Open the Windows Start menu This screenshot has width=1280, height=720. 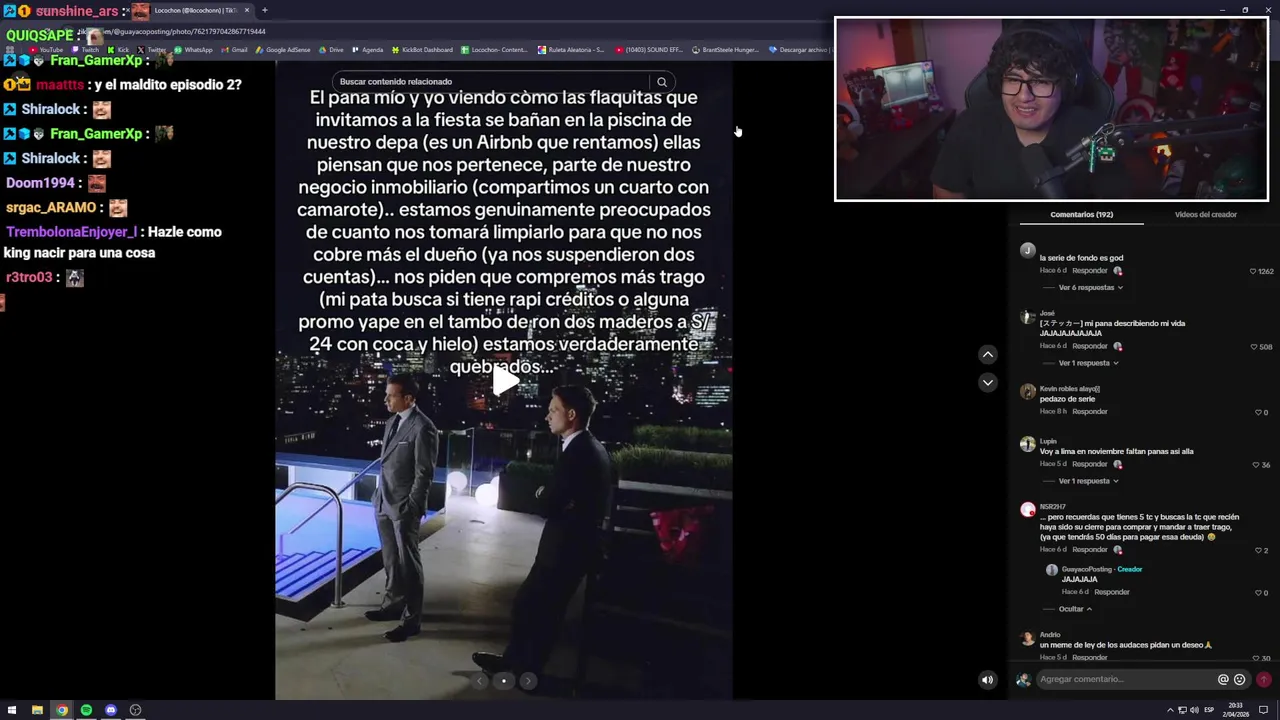coord(12,710)
